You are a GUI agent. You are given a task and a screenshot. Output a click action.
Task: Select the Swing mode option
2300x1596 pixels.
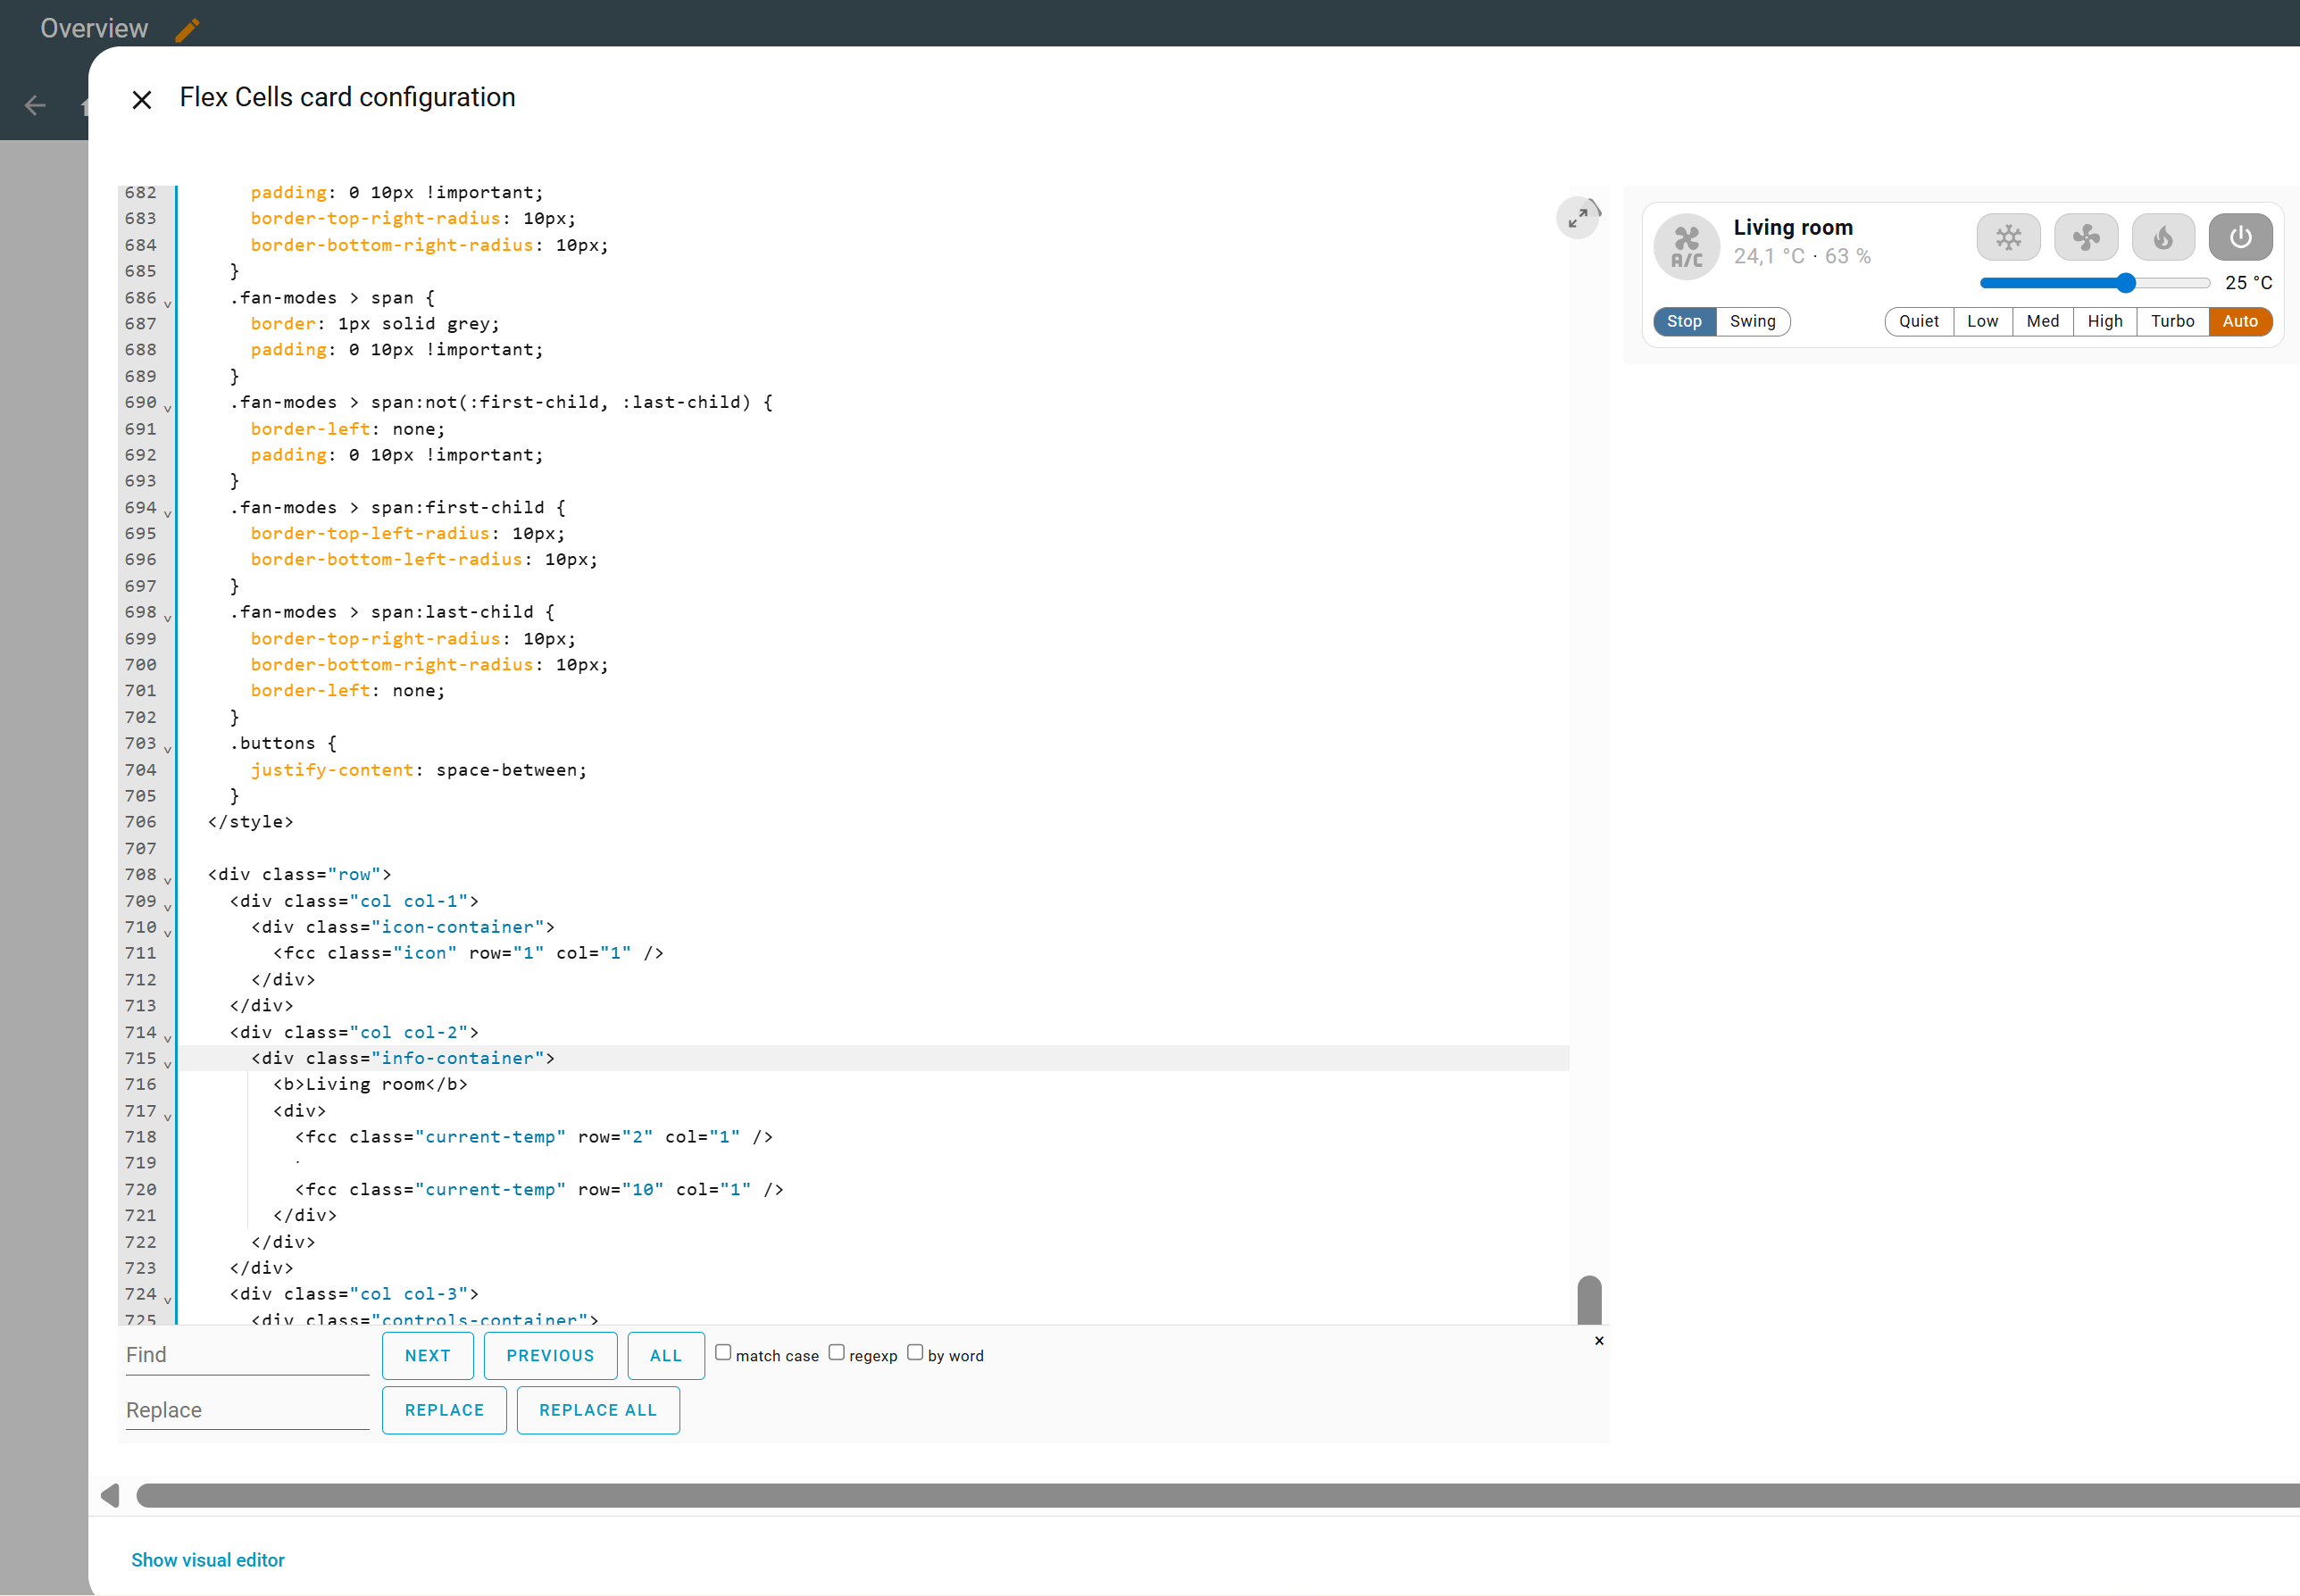1752,322
